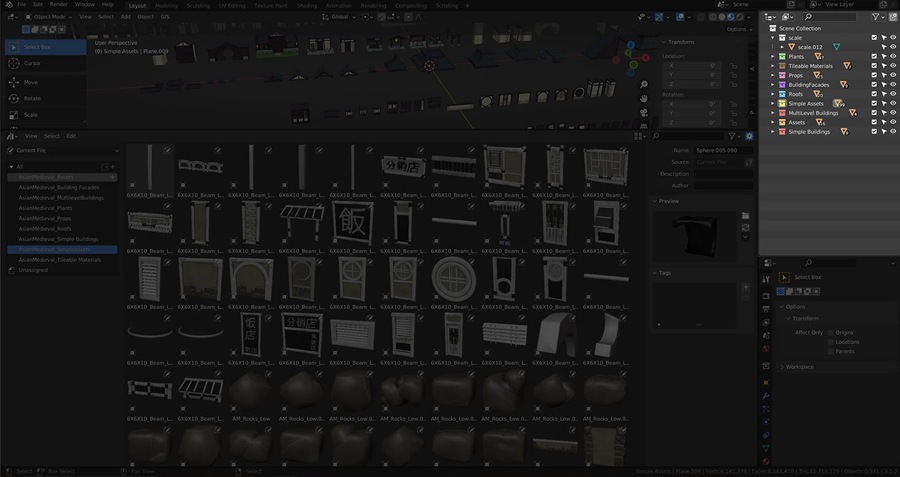This screenshot has width=900, height=477.
Task: Expand the scale.012 object
Action: (x=782, y=47)
